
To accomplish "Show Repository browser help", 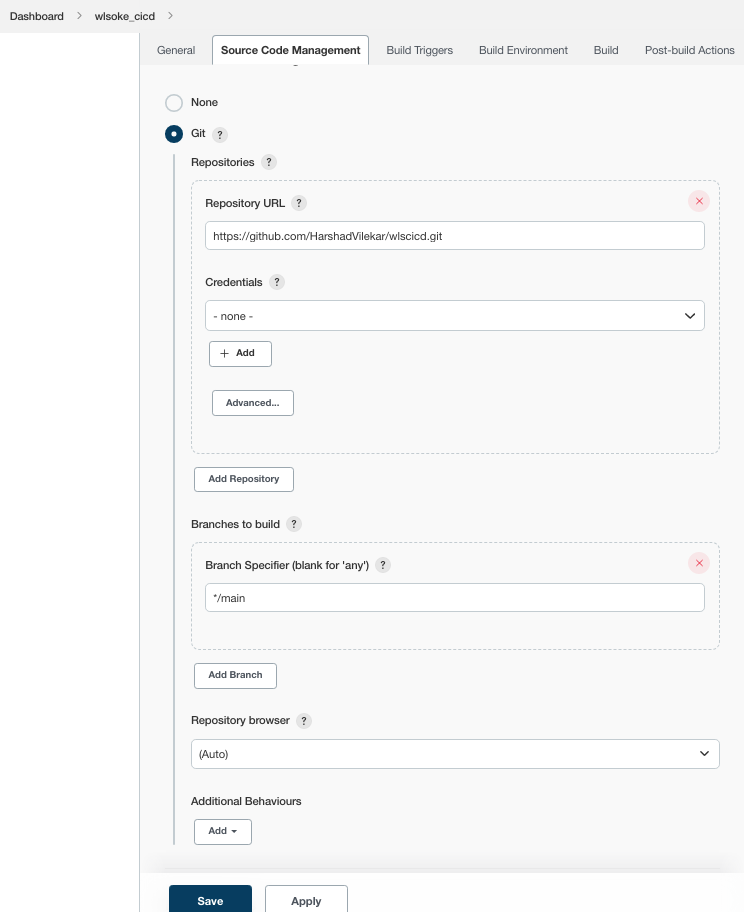I will [304, 721].
